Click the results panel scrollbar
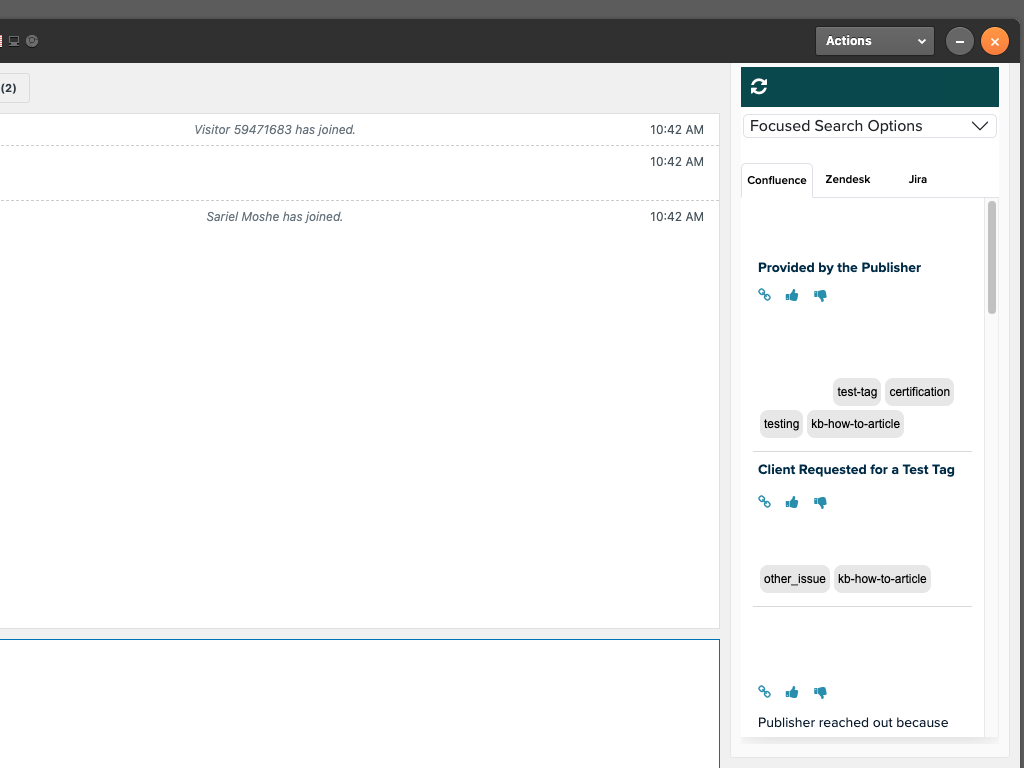1024x768 pixels. tap(992, 258)
